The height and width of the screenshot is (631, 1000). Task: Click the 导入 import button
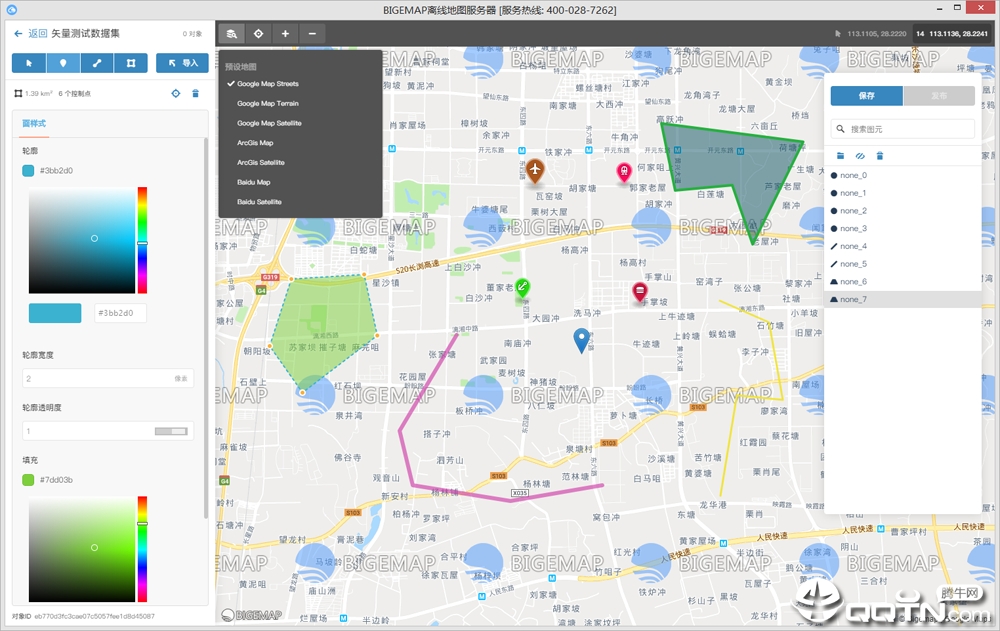click(182, 63)
